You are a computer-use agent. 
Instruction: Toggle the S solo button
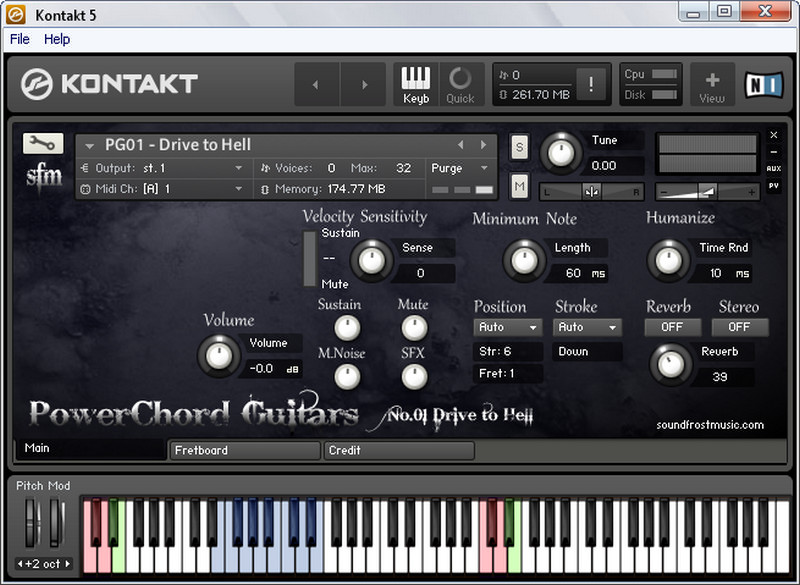tap(519, 146)
